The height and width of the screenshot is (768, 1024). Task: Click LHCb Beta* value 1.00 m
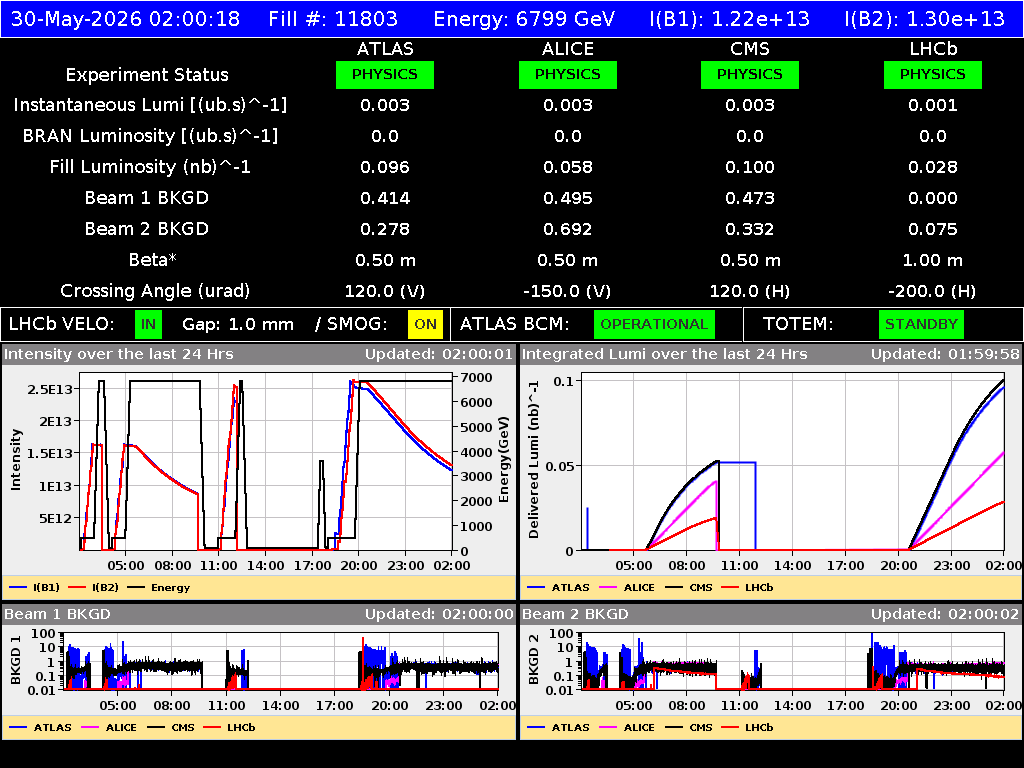(x=933, y=260)
